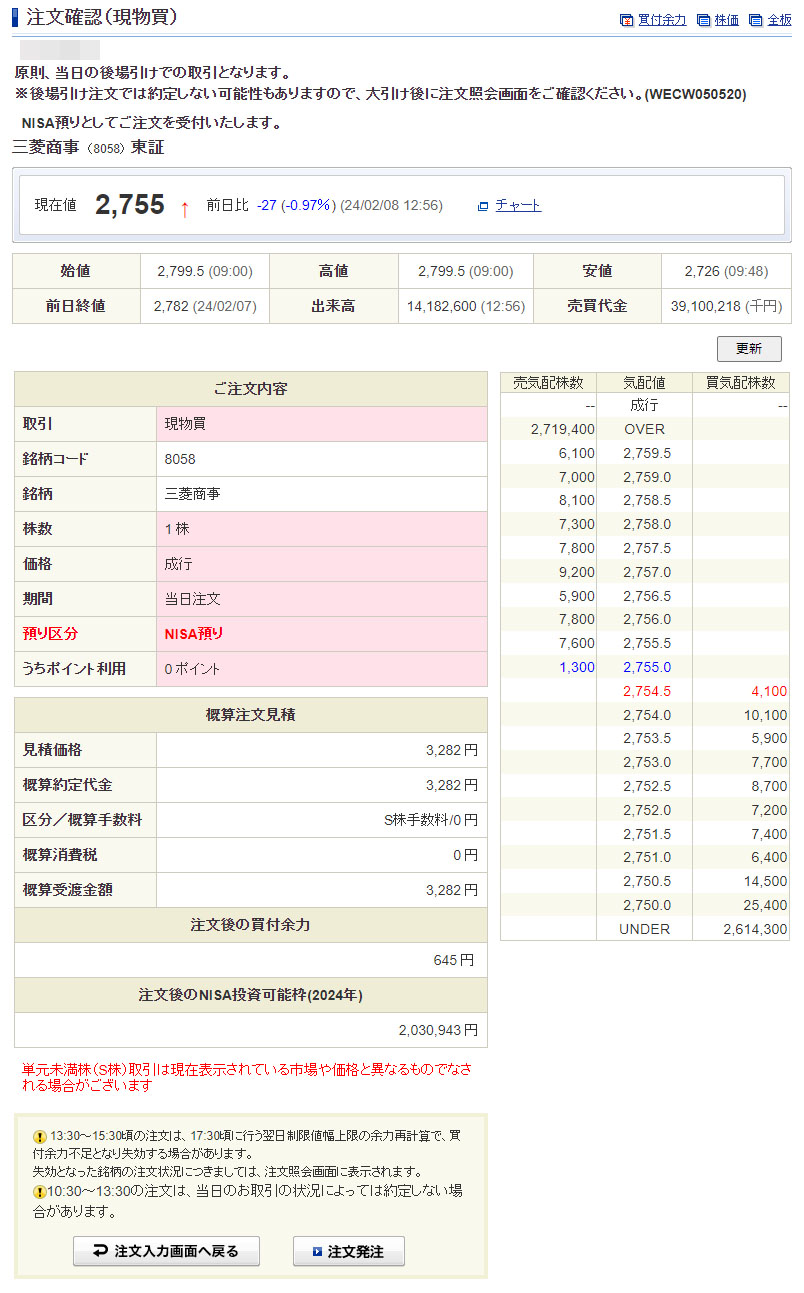Open the チャート link
This screenshot has height=1293, width=804.
(x=517, y=205)
